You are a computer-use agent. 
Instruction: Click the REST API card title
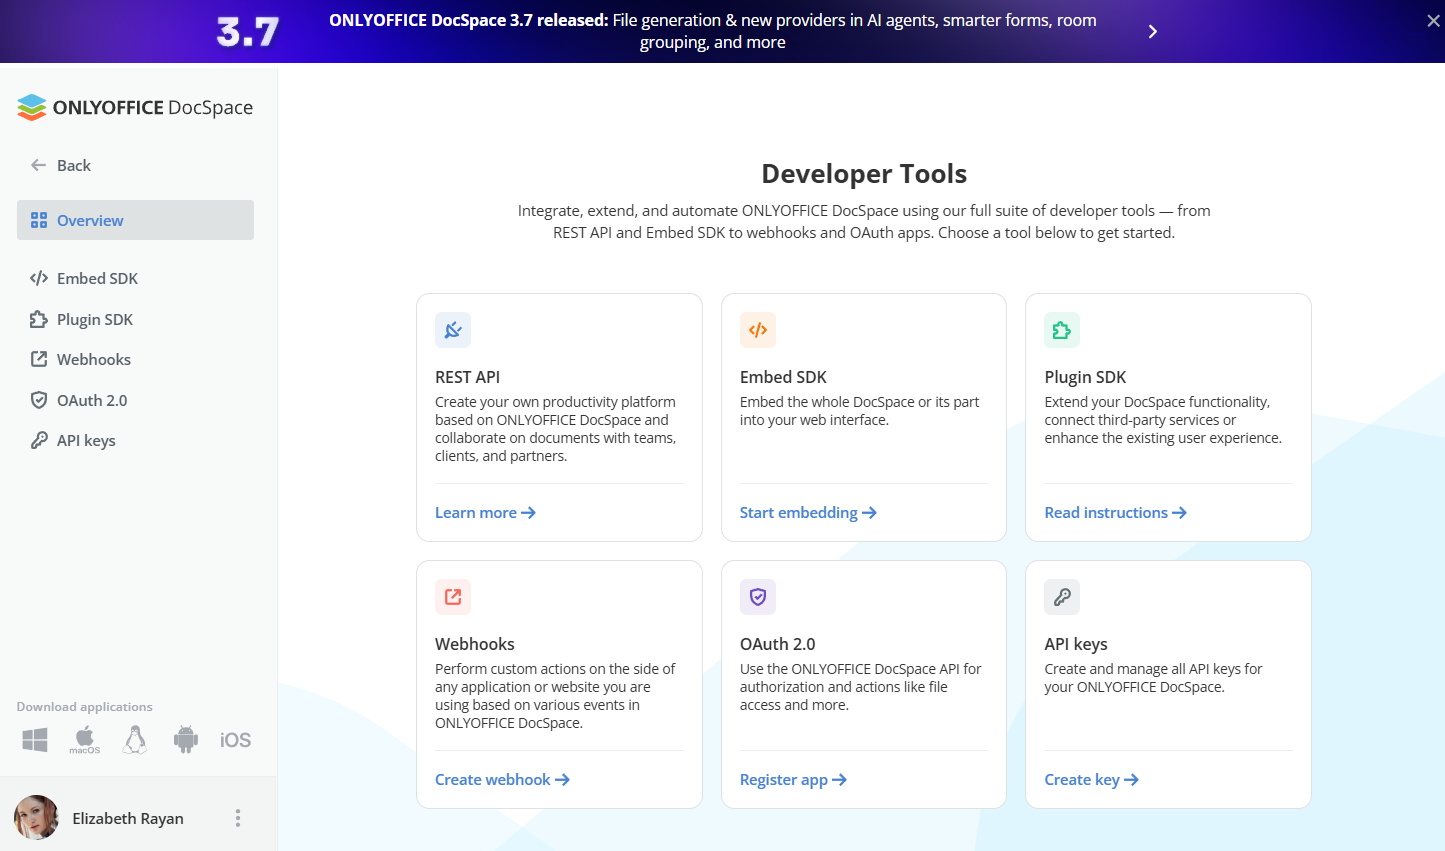coord(467,377)
